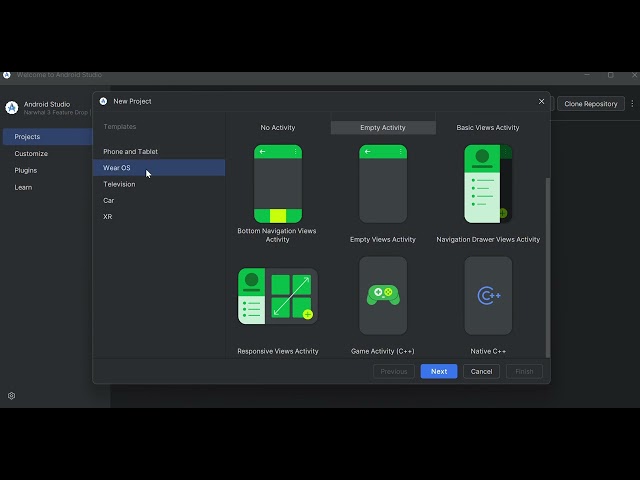Click the Responsive Views Activity label
The width and height of the screenshot is (640, 480).
coord(278,351)
